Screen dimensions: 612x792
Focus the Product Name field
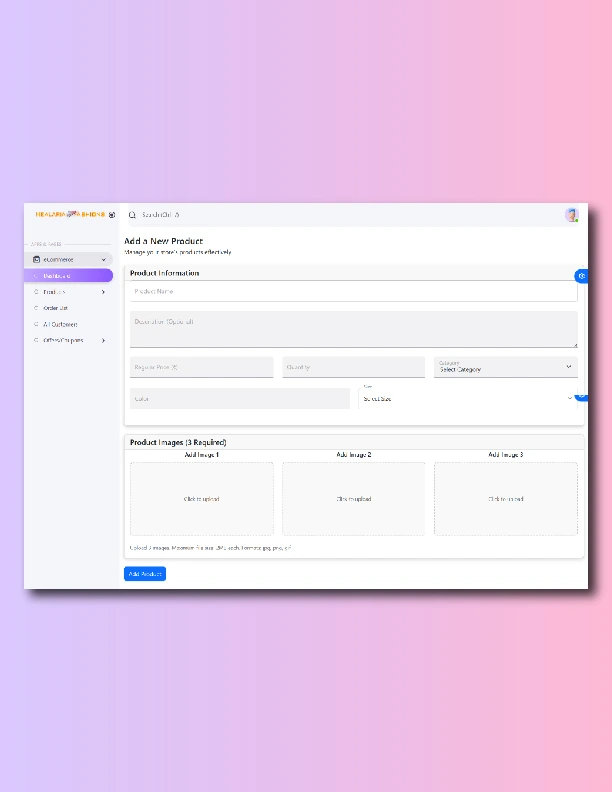point(353,291)
